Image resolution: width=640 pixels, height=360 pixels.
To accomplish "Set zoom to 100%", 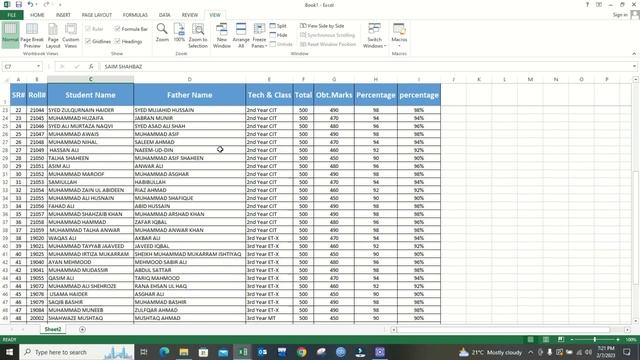I will (x=179, y=33).
